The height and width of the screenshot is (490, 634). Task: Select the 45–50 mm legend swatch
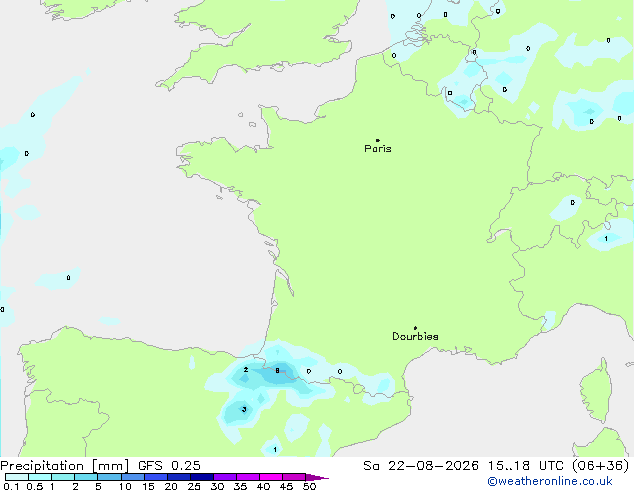pos(294,477)
